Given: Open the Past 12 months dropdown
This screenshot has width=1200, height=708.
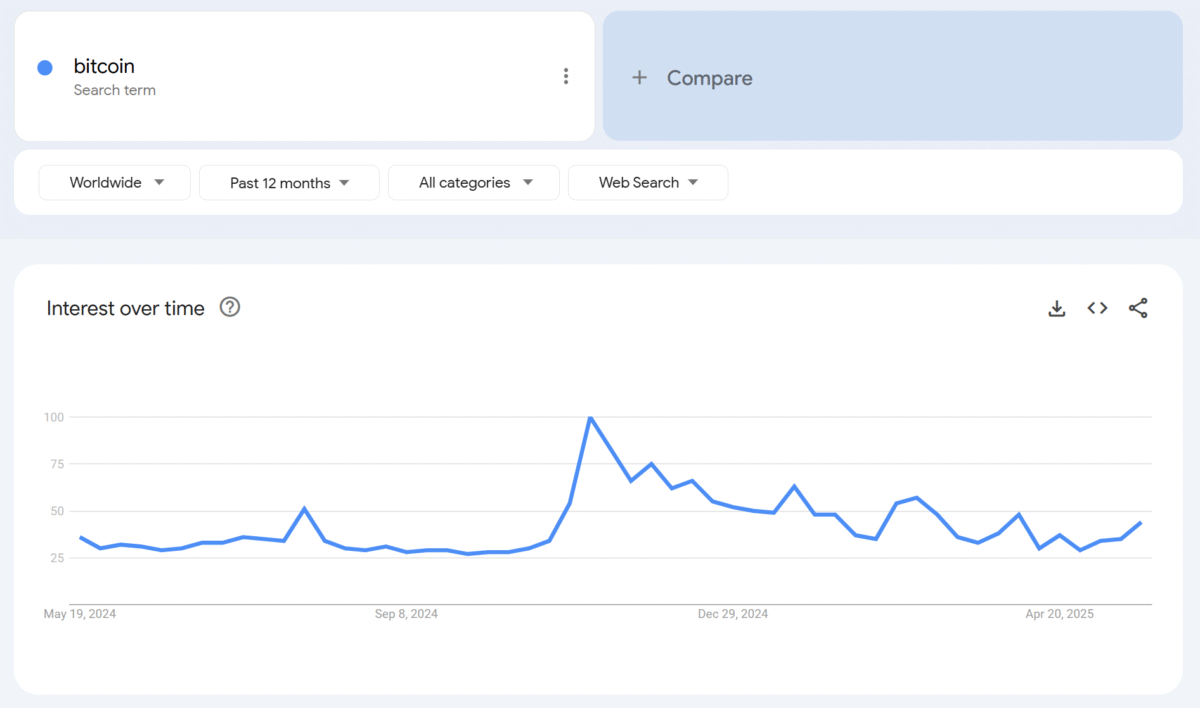Looking at the screenshot, I should tap(289, 183).
